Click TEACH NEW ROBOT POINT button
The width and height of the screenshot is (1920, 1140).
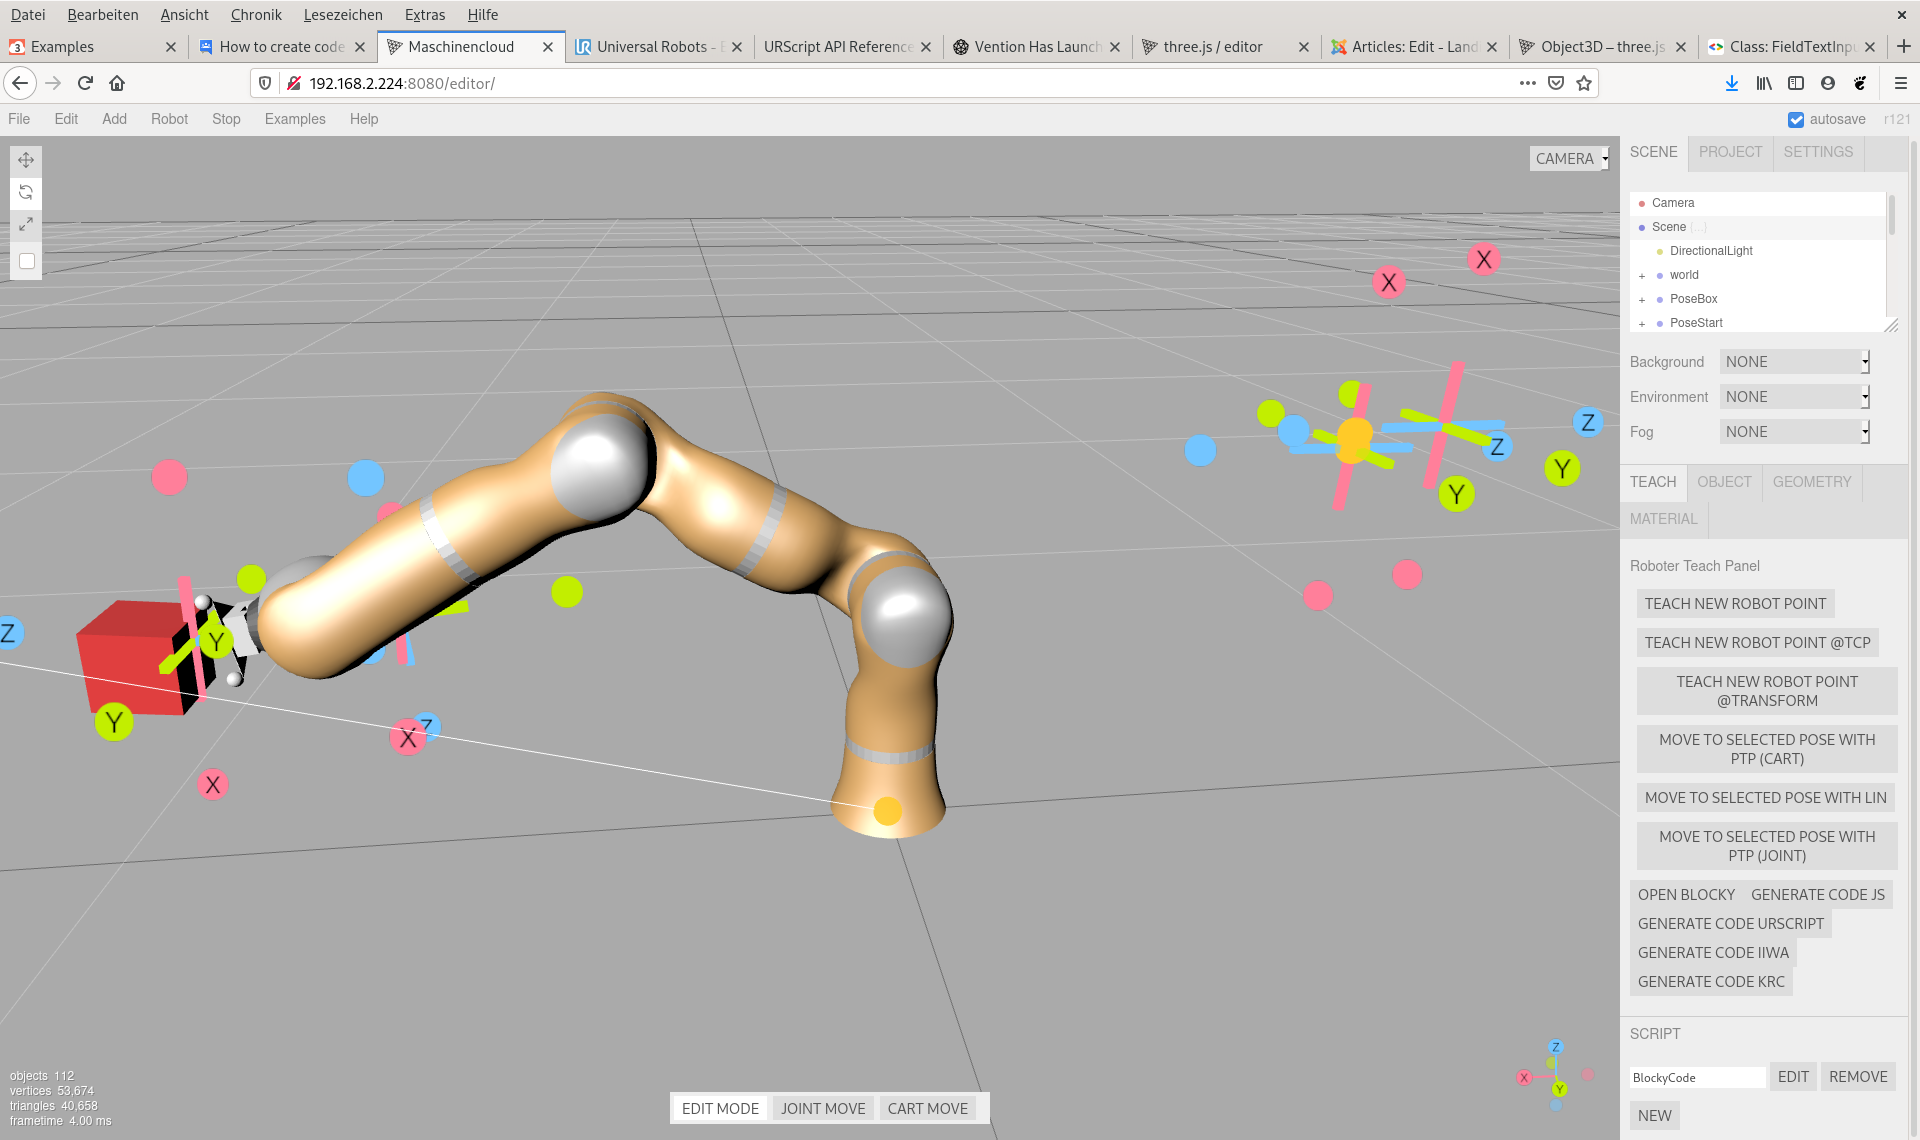coord(1735,604)
